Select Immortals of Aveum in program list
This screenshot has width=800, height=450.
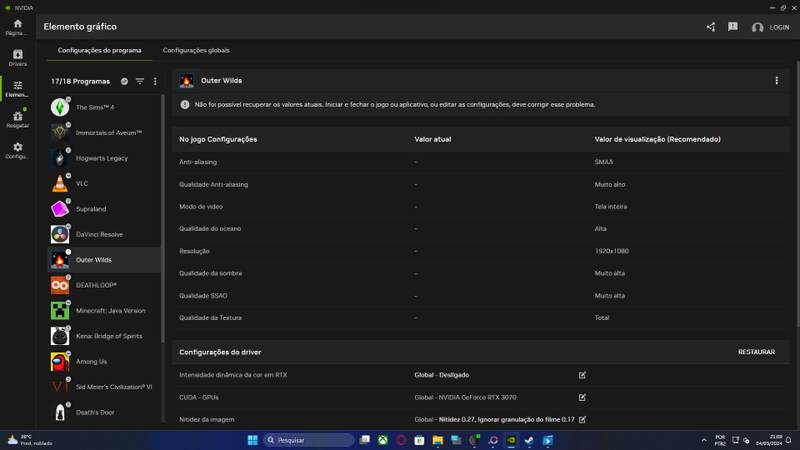105,133
